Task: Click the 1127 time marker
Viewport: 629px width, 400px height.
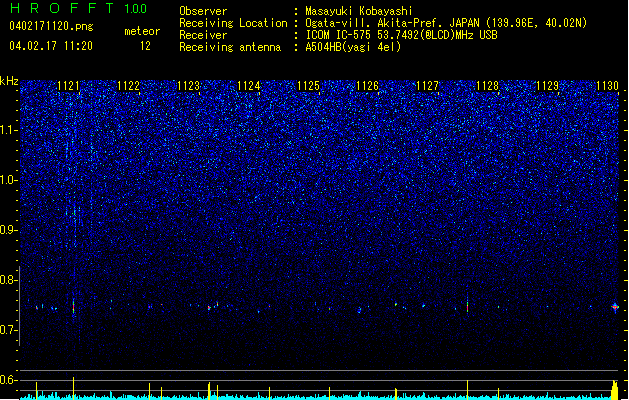Action: tap(428, 85)
